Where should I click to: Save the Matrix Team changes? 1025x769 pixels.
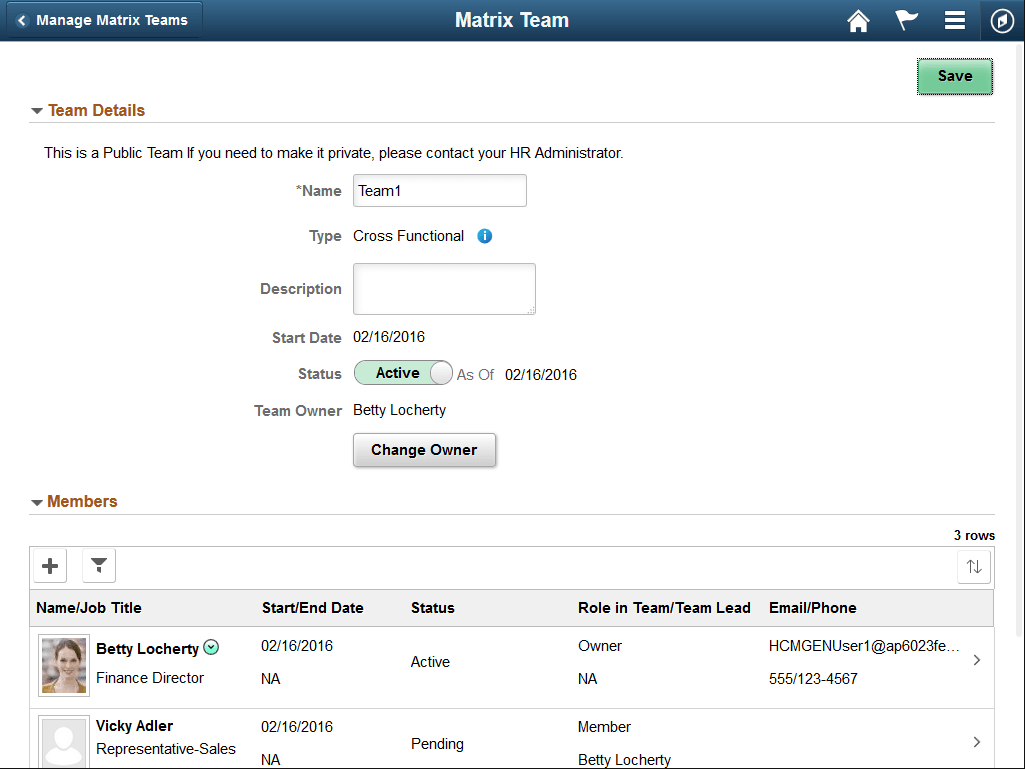pos(954,76)
